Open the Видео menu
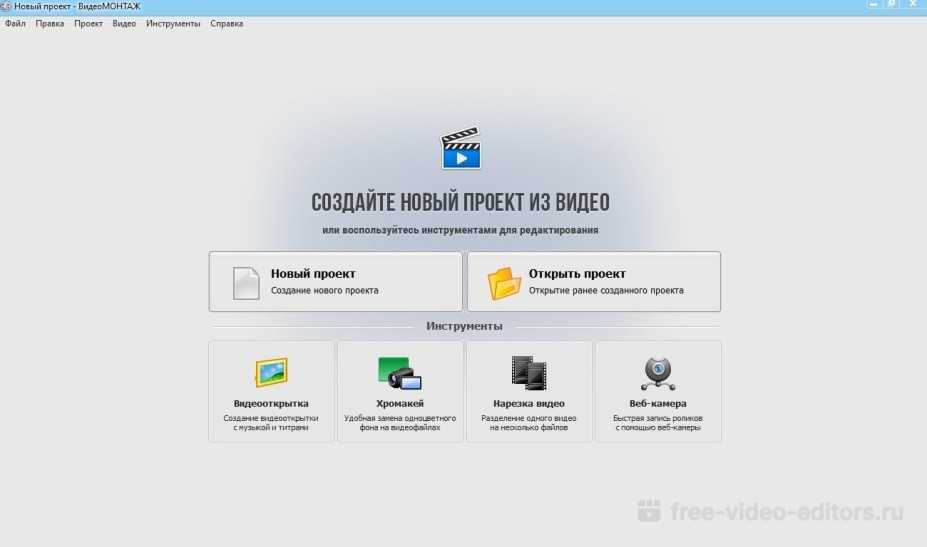This screenshot has height=547, width=927. coord(124,23)
